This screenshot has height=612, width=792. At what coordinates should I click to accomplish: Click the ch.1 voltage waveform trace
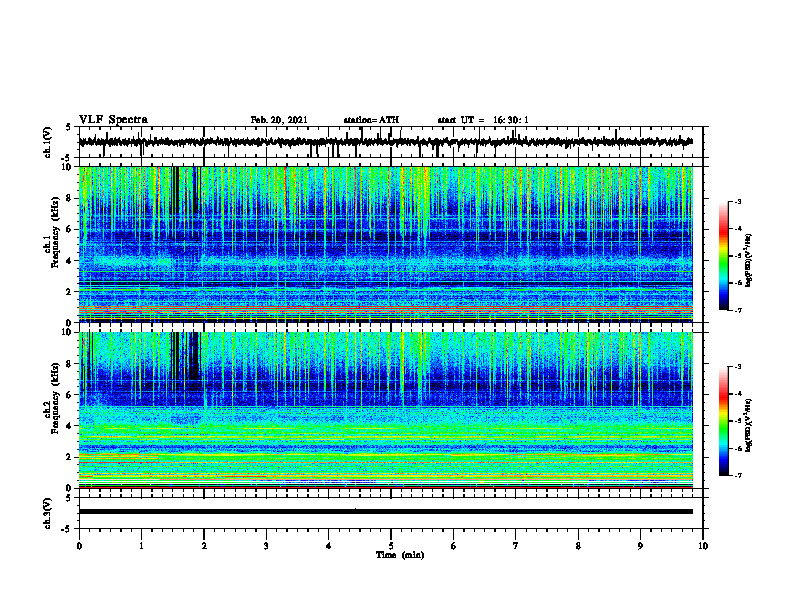385,142
